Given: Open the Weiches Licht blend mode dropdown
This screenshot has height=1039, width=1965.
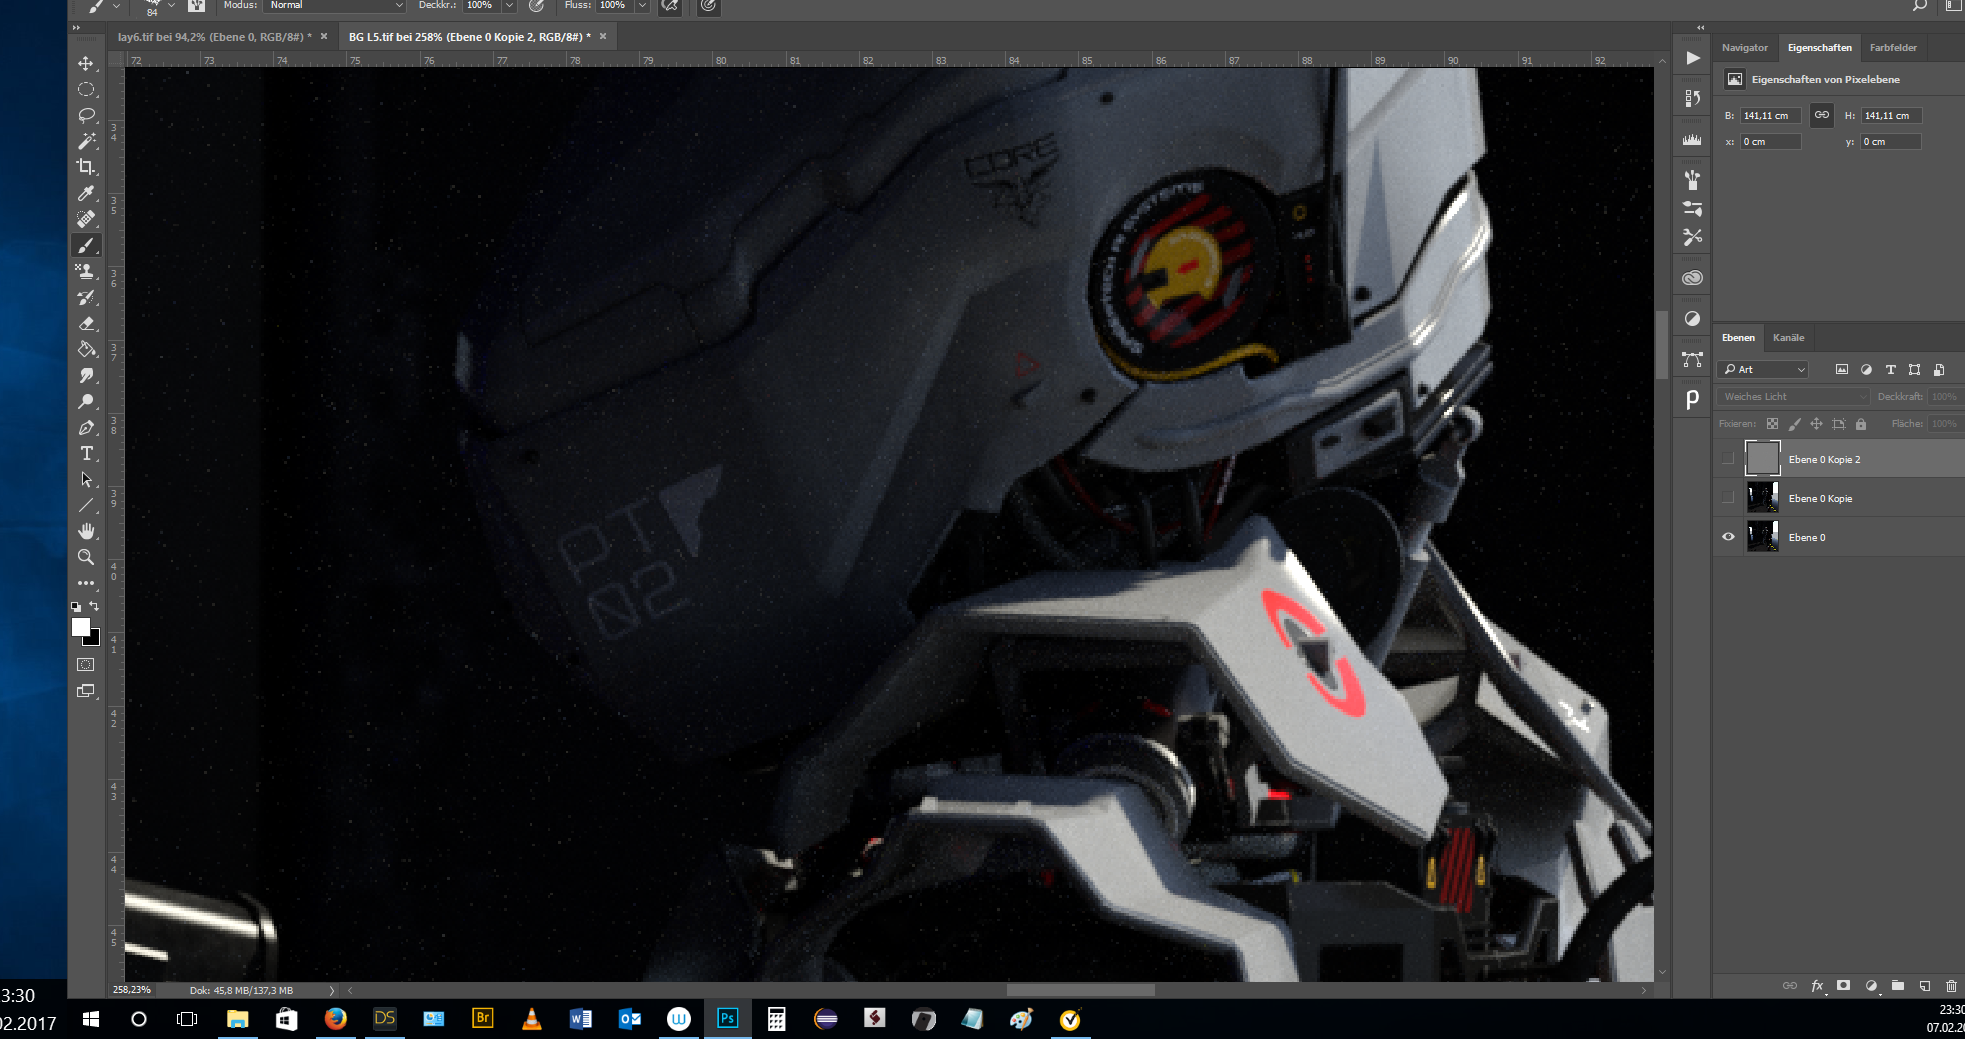Looking at the screenshot, I should point(1794,397).
